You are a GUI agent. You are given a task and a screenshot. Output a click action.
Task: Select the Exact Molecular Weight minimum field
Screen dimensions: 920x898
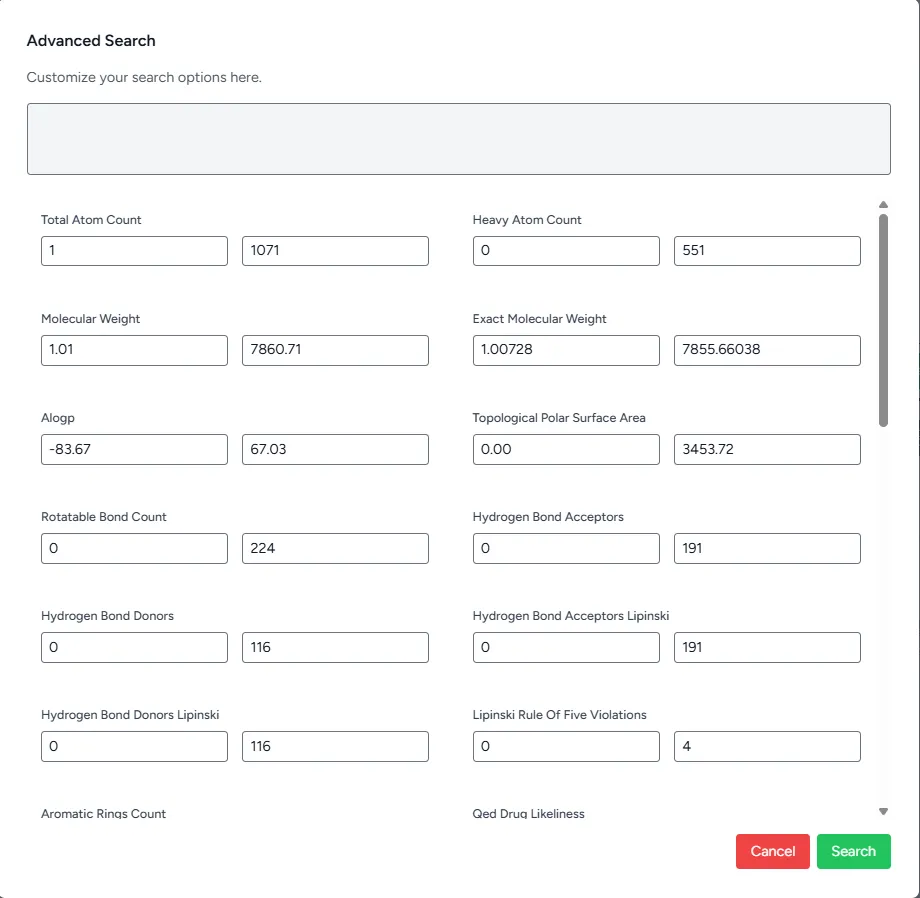(566, 350)
